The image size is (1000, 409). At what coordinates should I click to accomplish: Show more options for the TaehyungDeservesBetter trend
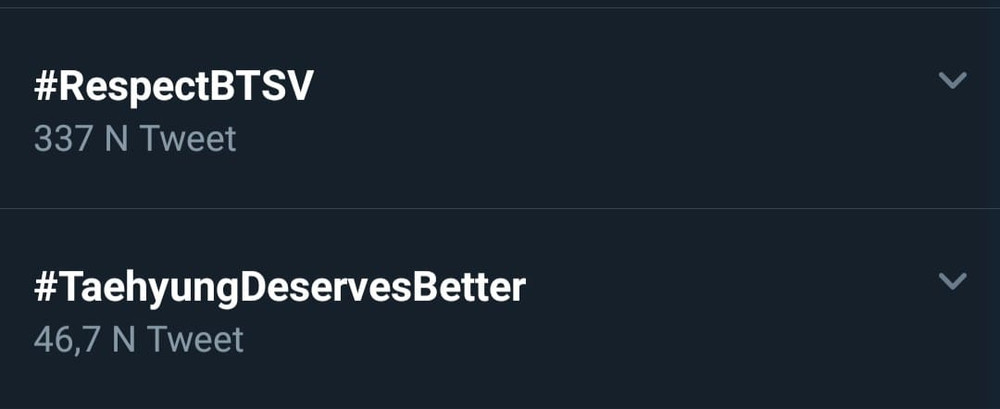pyautogui.click(x=952, y=281)
